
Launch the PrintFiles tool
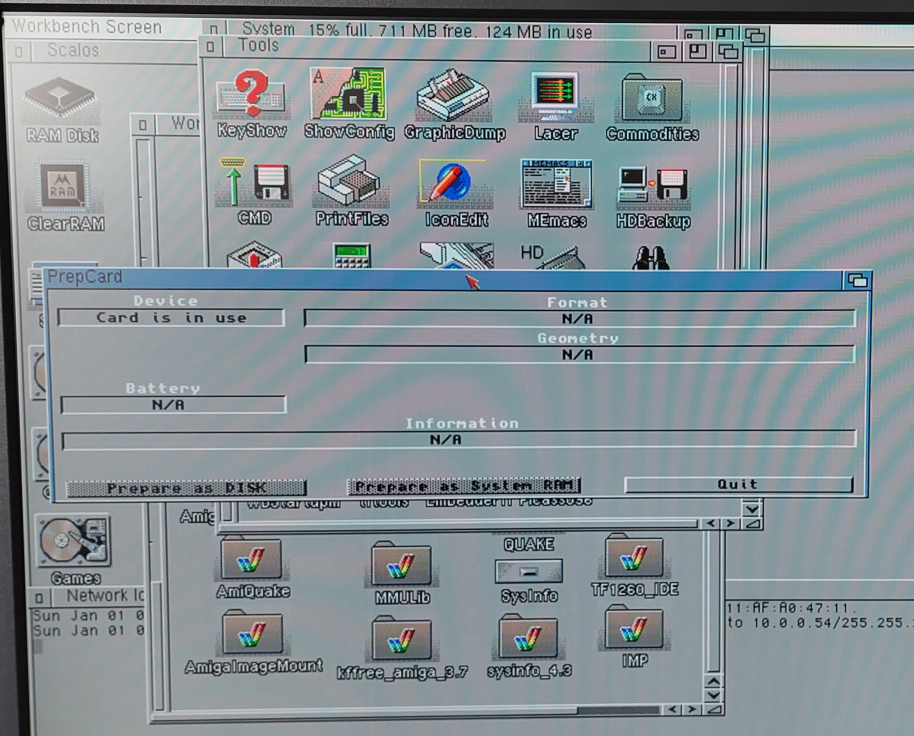coord(351,190)
